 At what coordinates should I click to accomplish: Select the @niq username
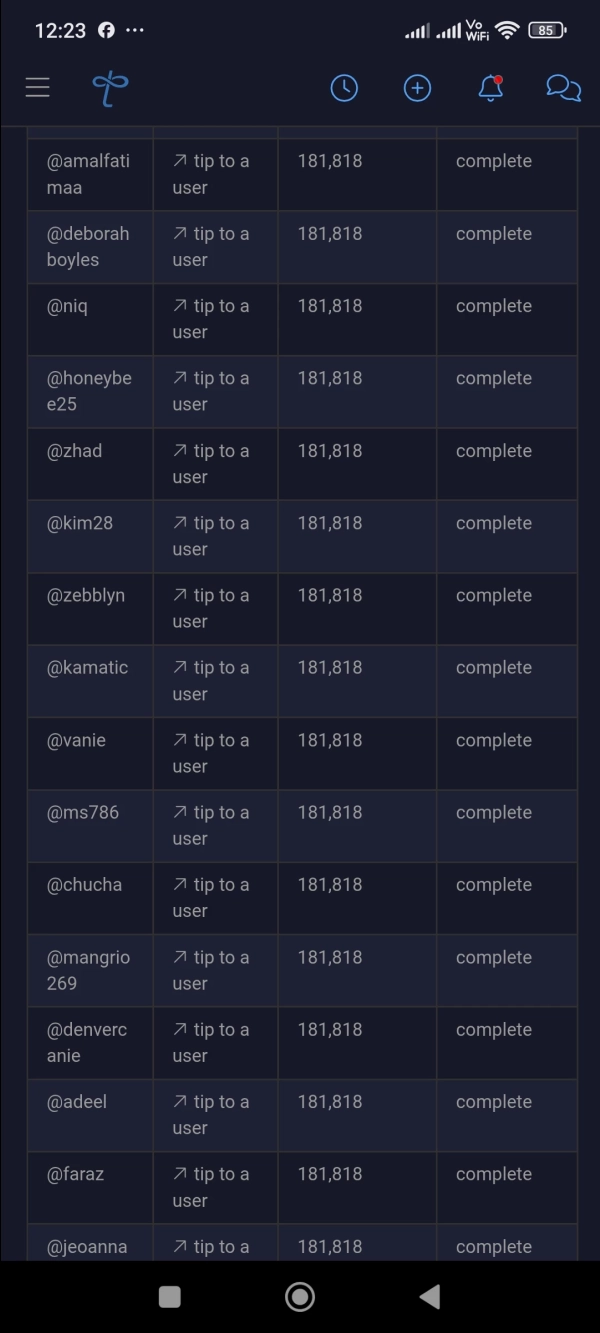[x=67, y=306]
